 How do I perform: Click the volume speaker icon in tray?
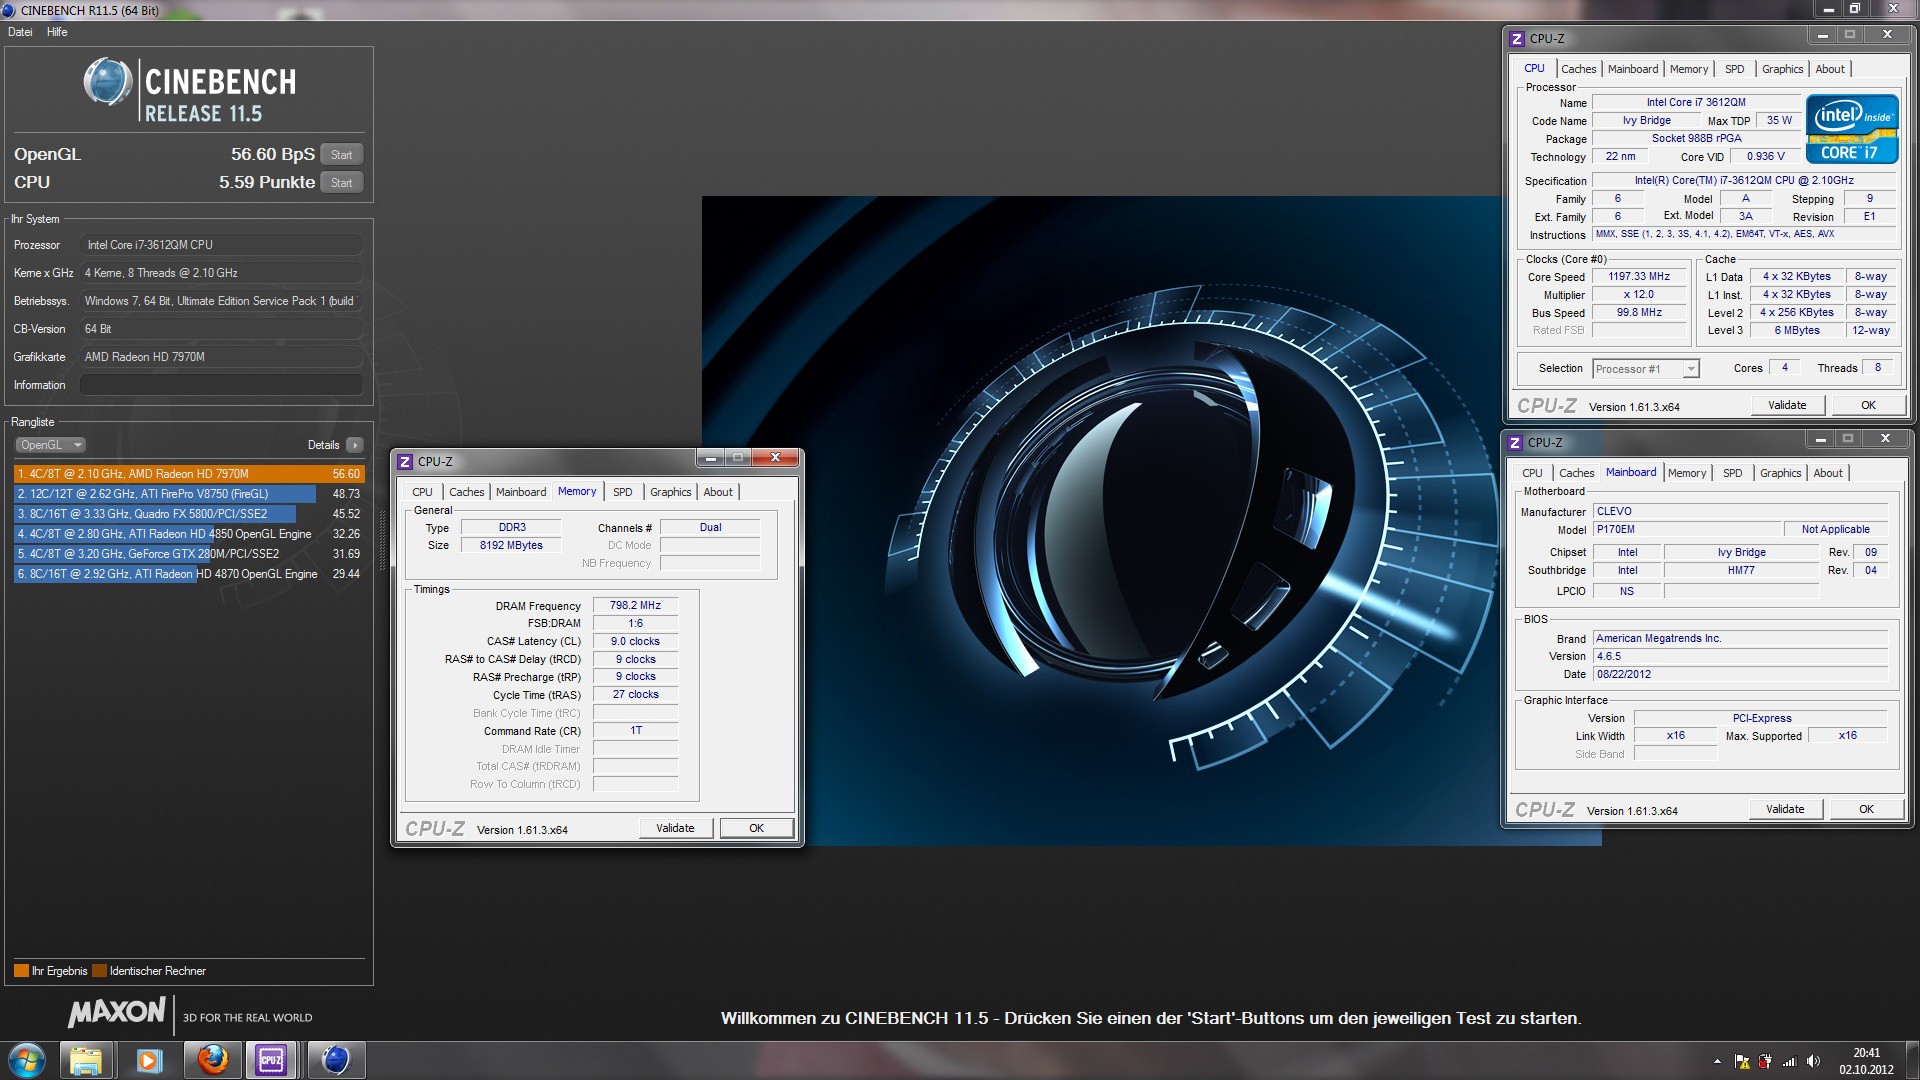tap(1813, 1061)
